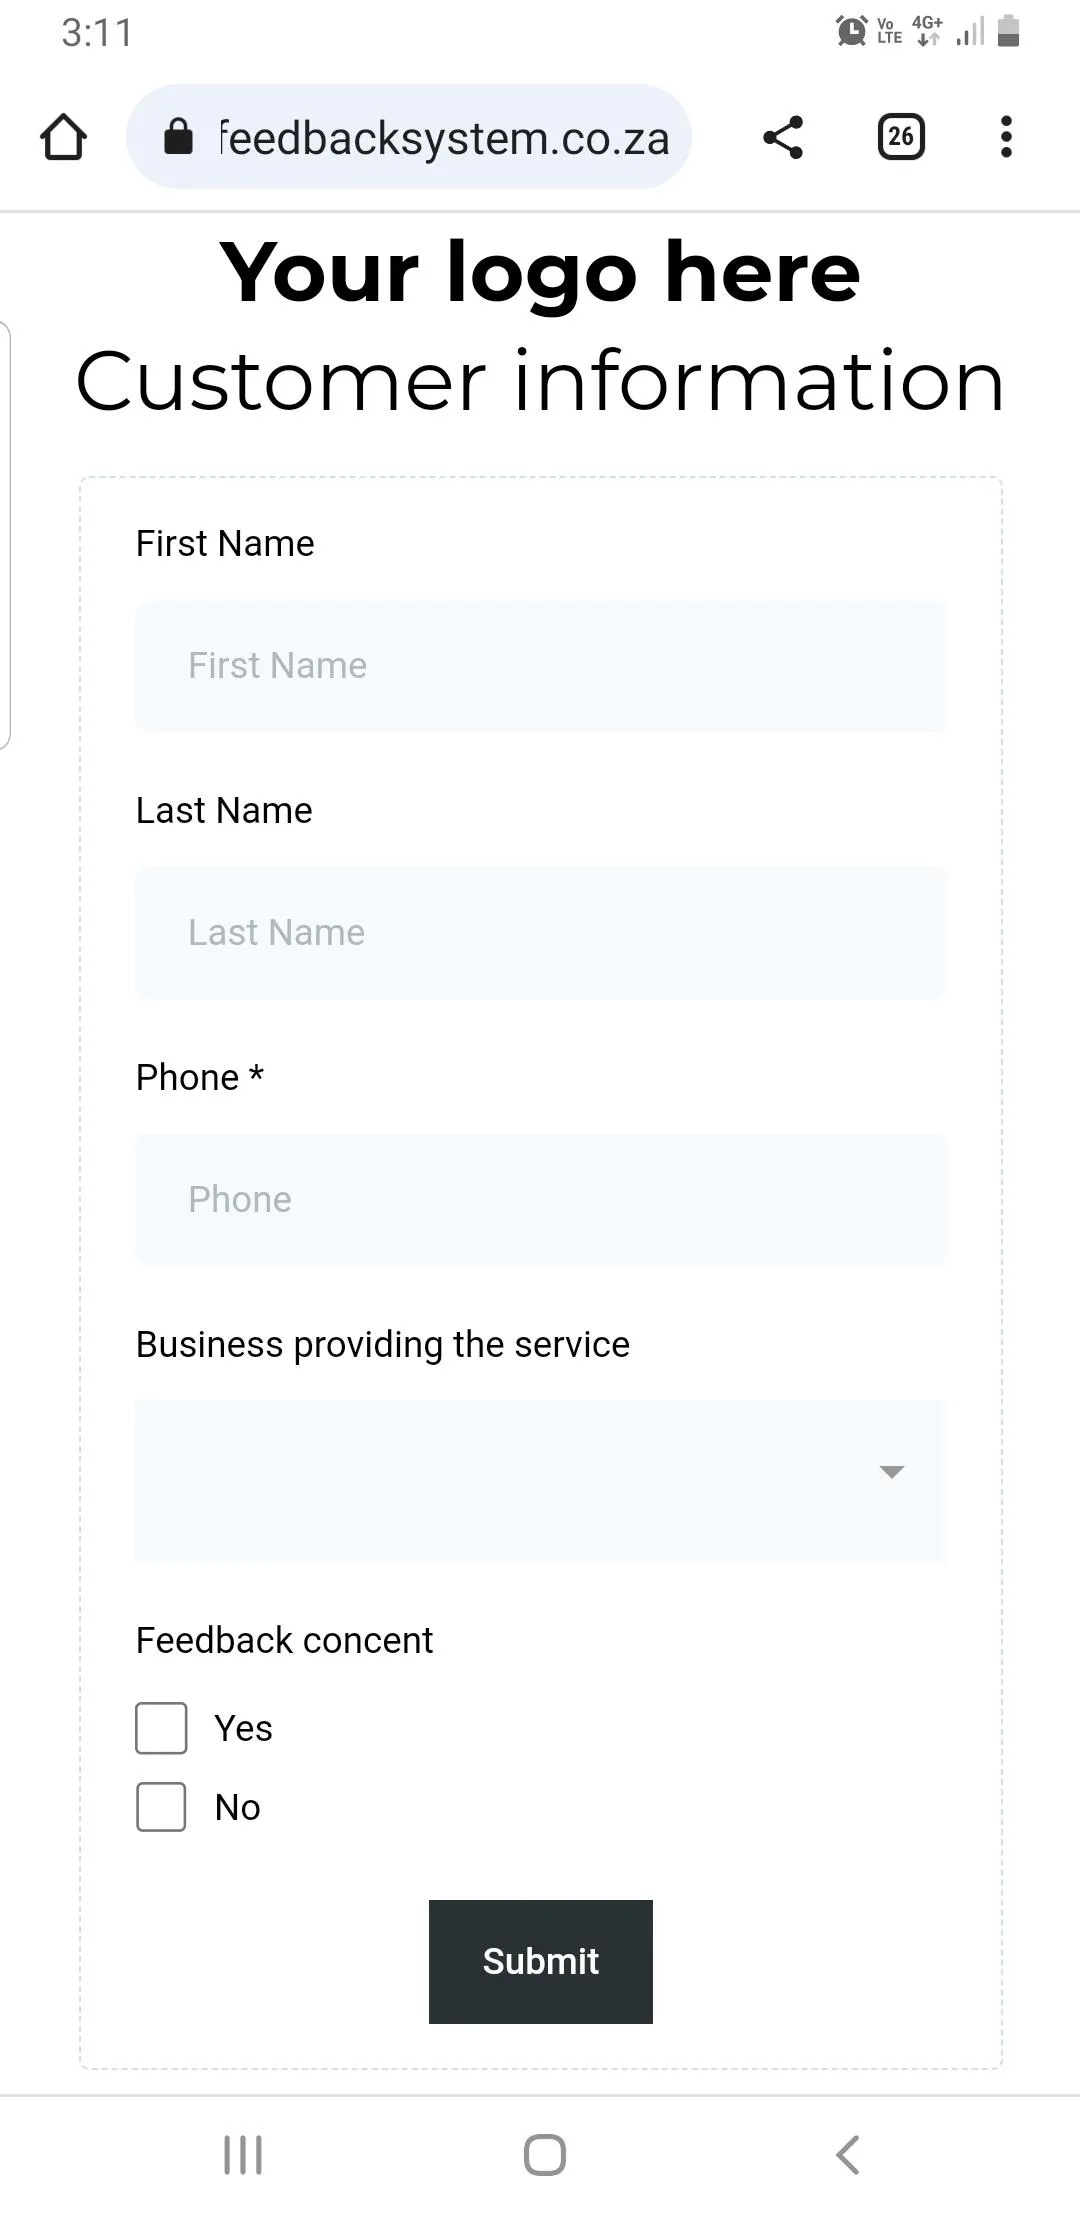Screen dimensions: 1080x2220
Task: Tap the 'Your logo here' heading
Action: coord(540,272)
